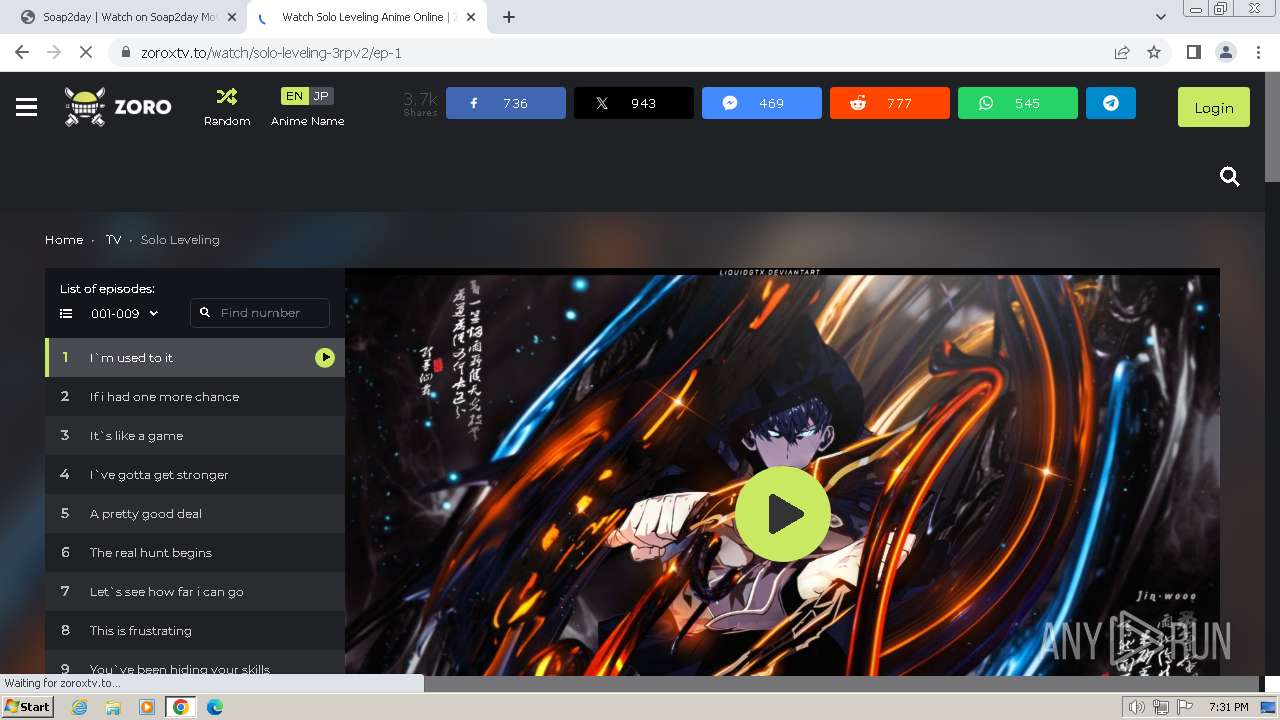Go to Home breadcrumb link
The height and width of the screenshot is (720, 1280).
point(64,240)
